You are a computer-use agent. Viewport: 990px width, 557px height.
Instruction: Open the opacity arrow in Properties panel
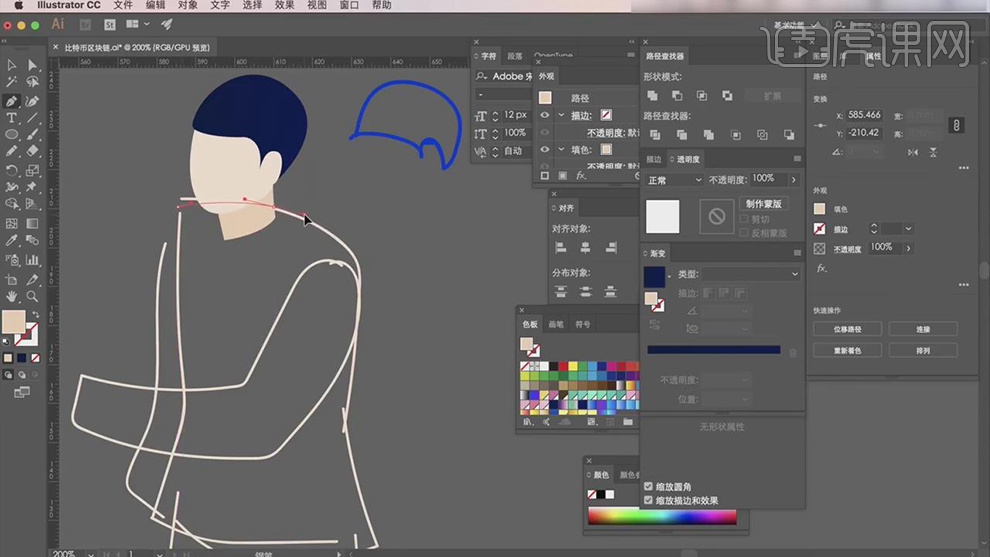point(908,248)
